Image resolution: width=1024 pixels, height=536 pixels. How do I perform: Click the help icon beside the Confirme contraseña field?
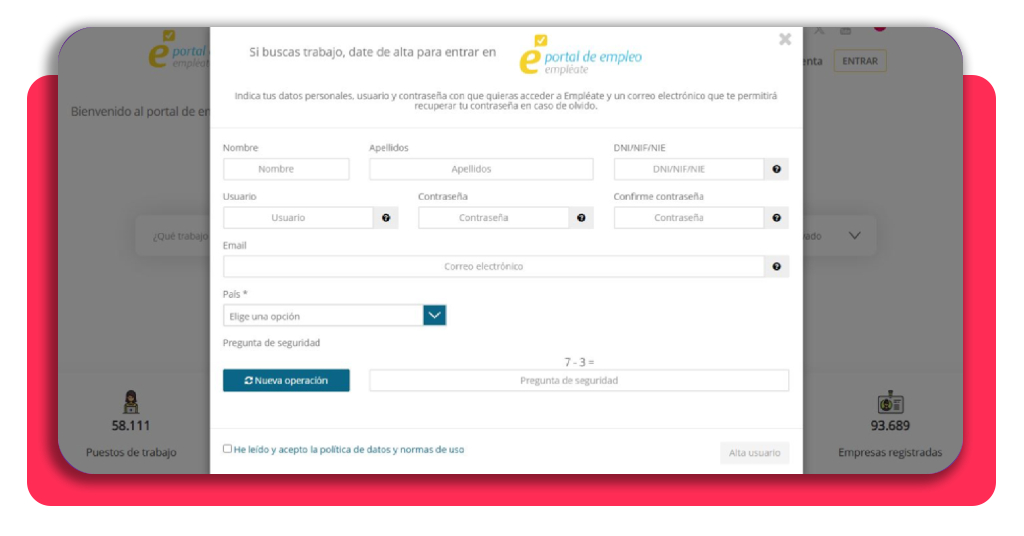[776, 218]
